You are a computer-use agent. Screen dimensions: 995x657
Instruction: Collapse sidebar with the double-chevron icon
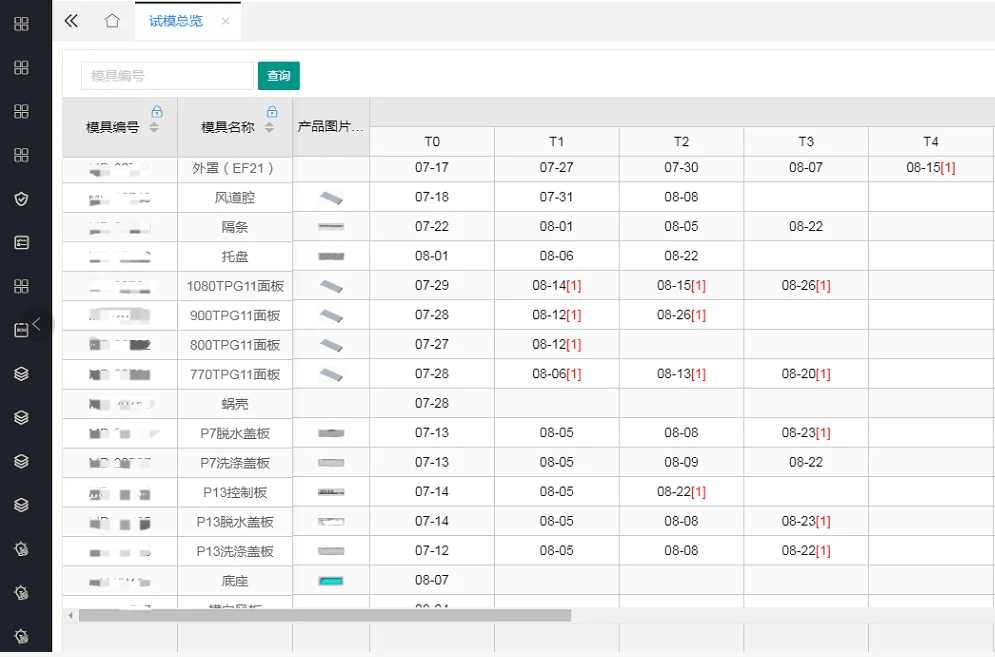click(x=71, y=21)
